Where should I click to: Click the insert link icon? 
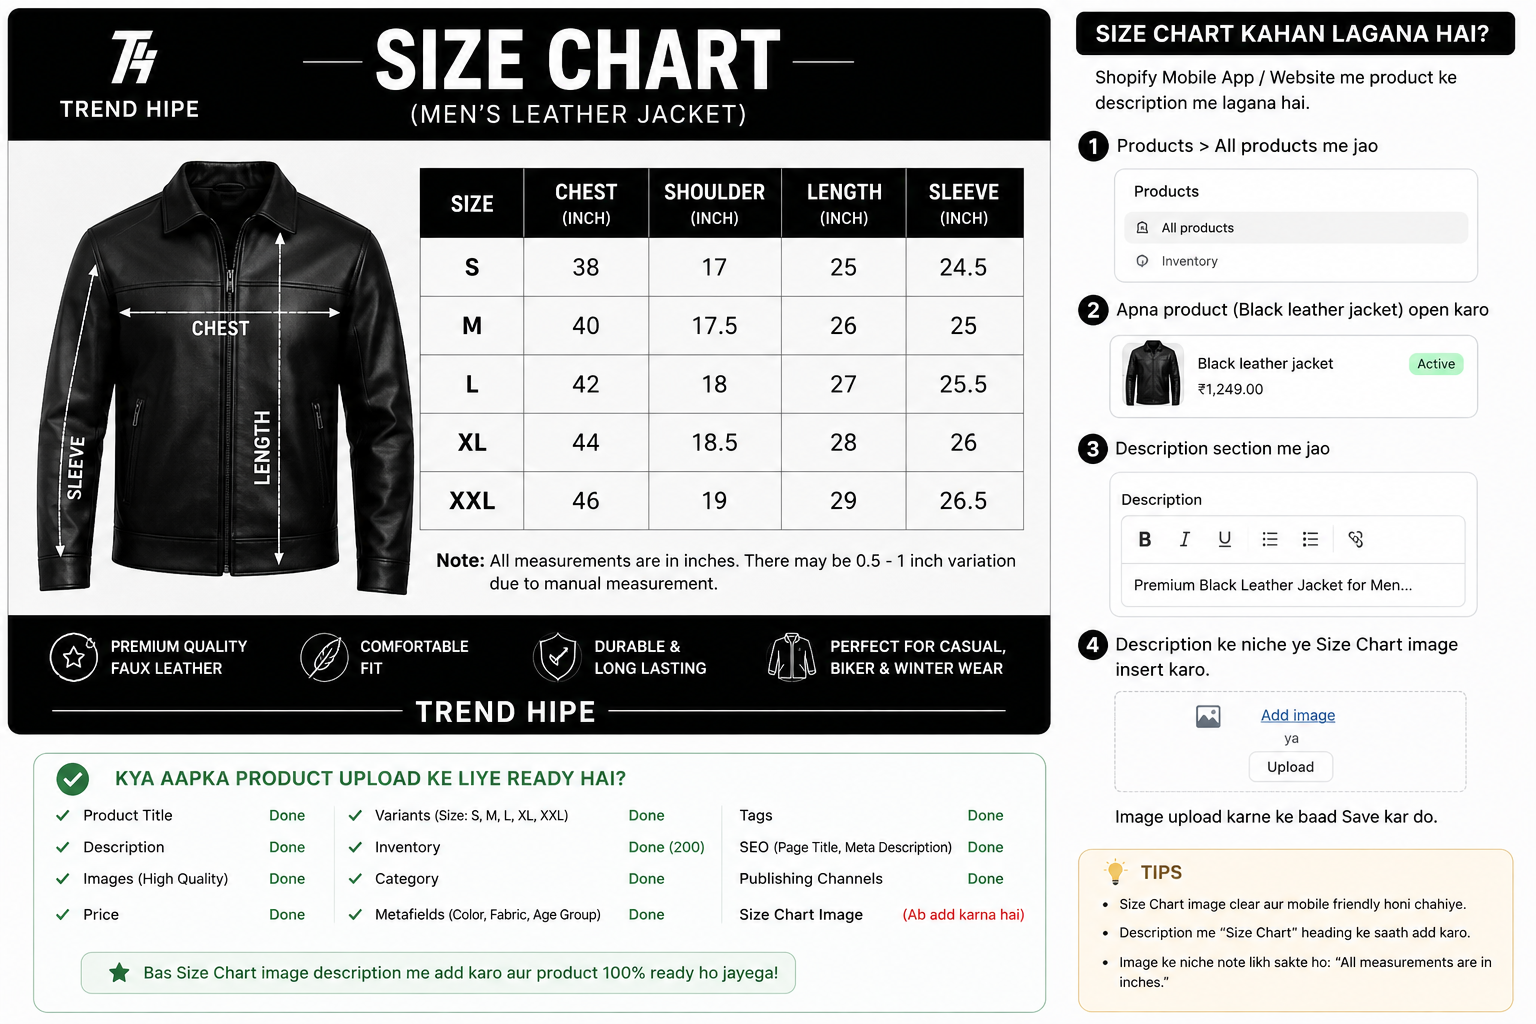[x=1356, y=539]
